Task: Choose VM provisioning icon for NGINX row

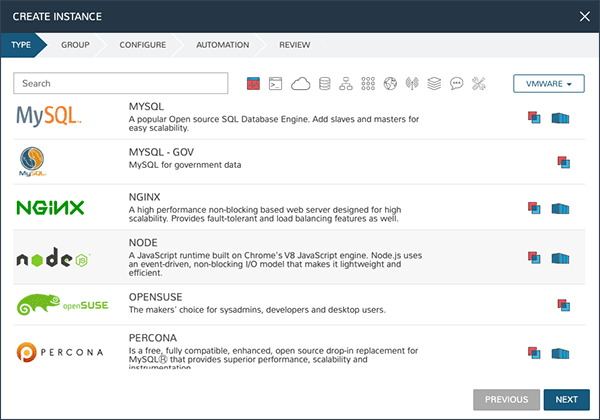Action: pos(534,208)
